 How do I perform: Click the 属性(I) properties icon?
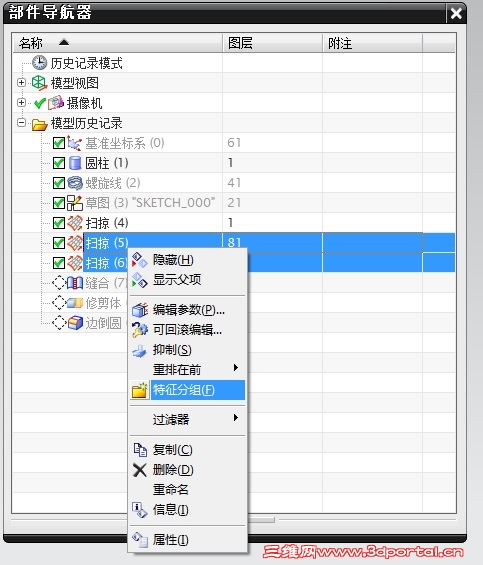click(140, 539)
